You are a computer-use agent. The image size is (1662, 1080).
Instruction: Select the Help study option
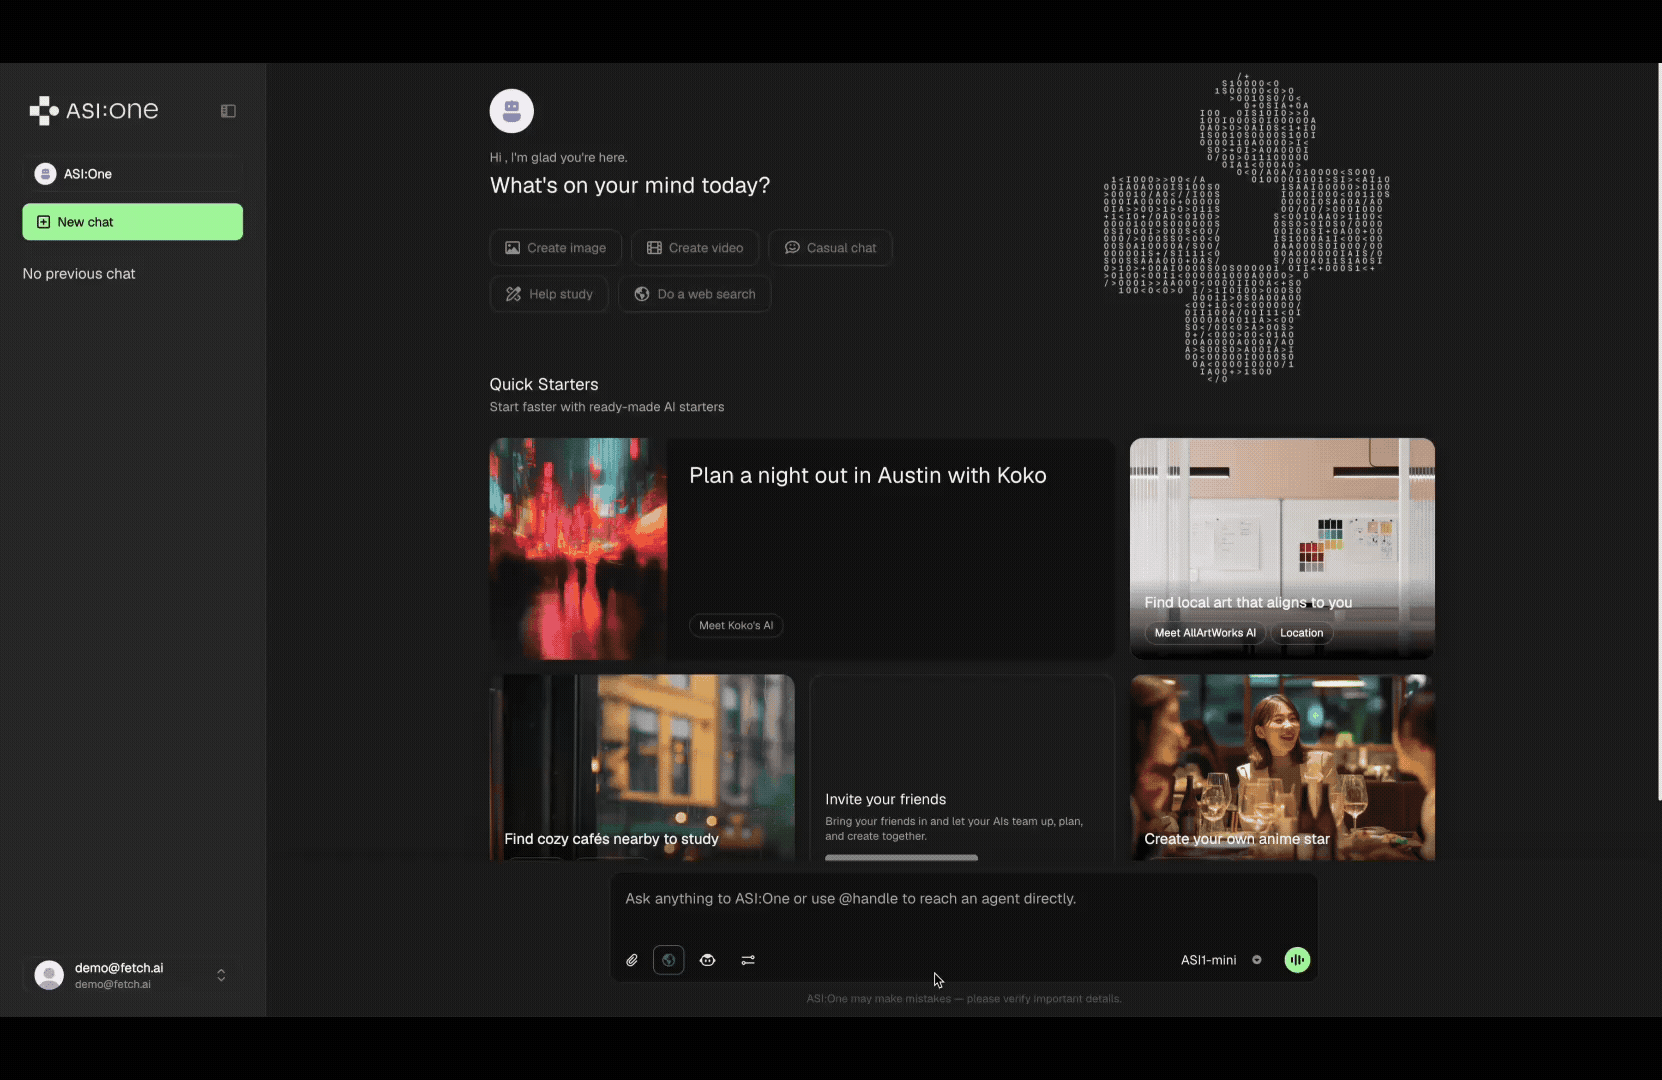[x=549, y=294]
